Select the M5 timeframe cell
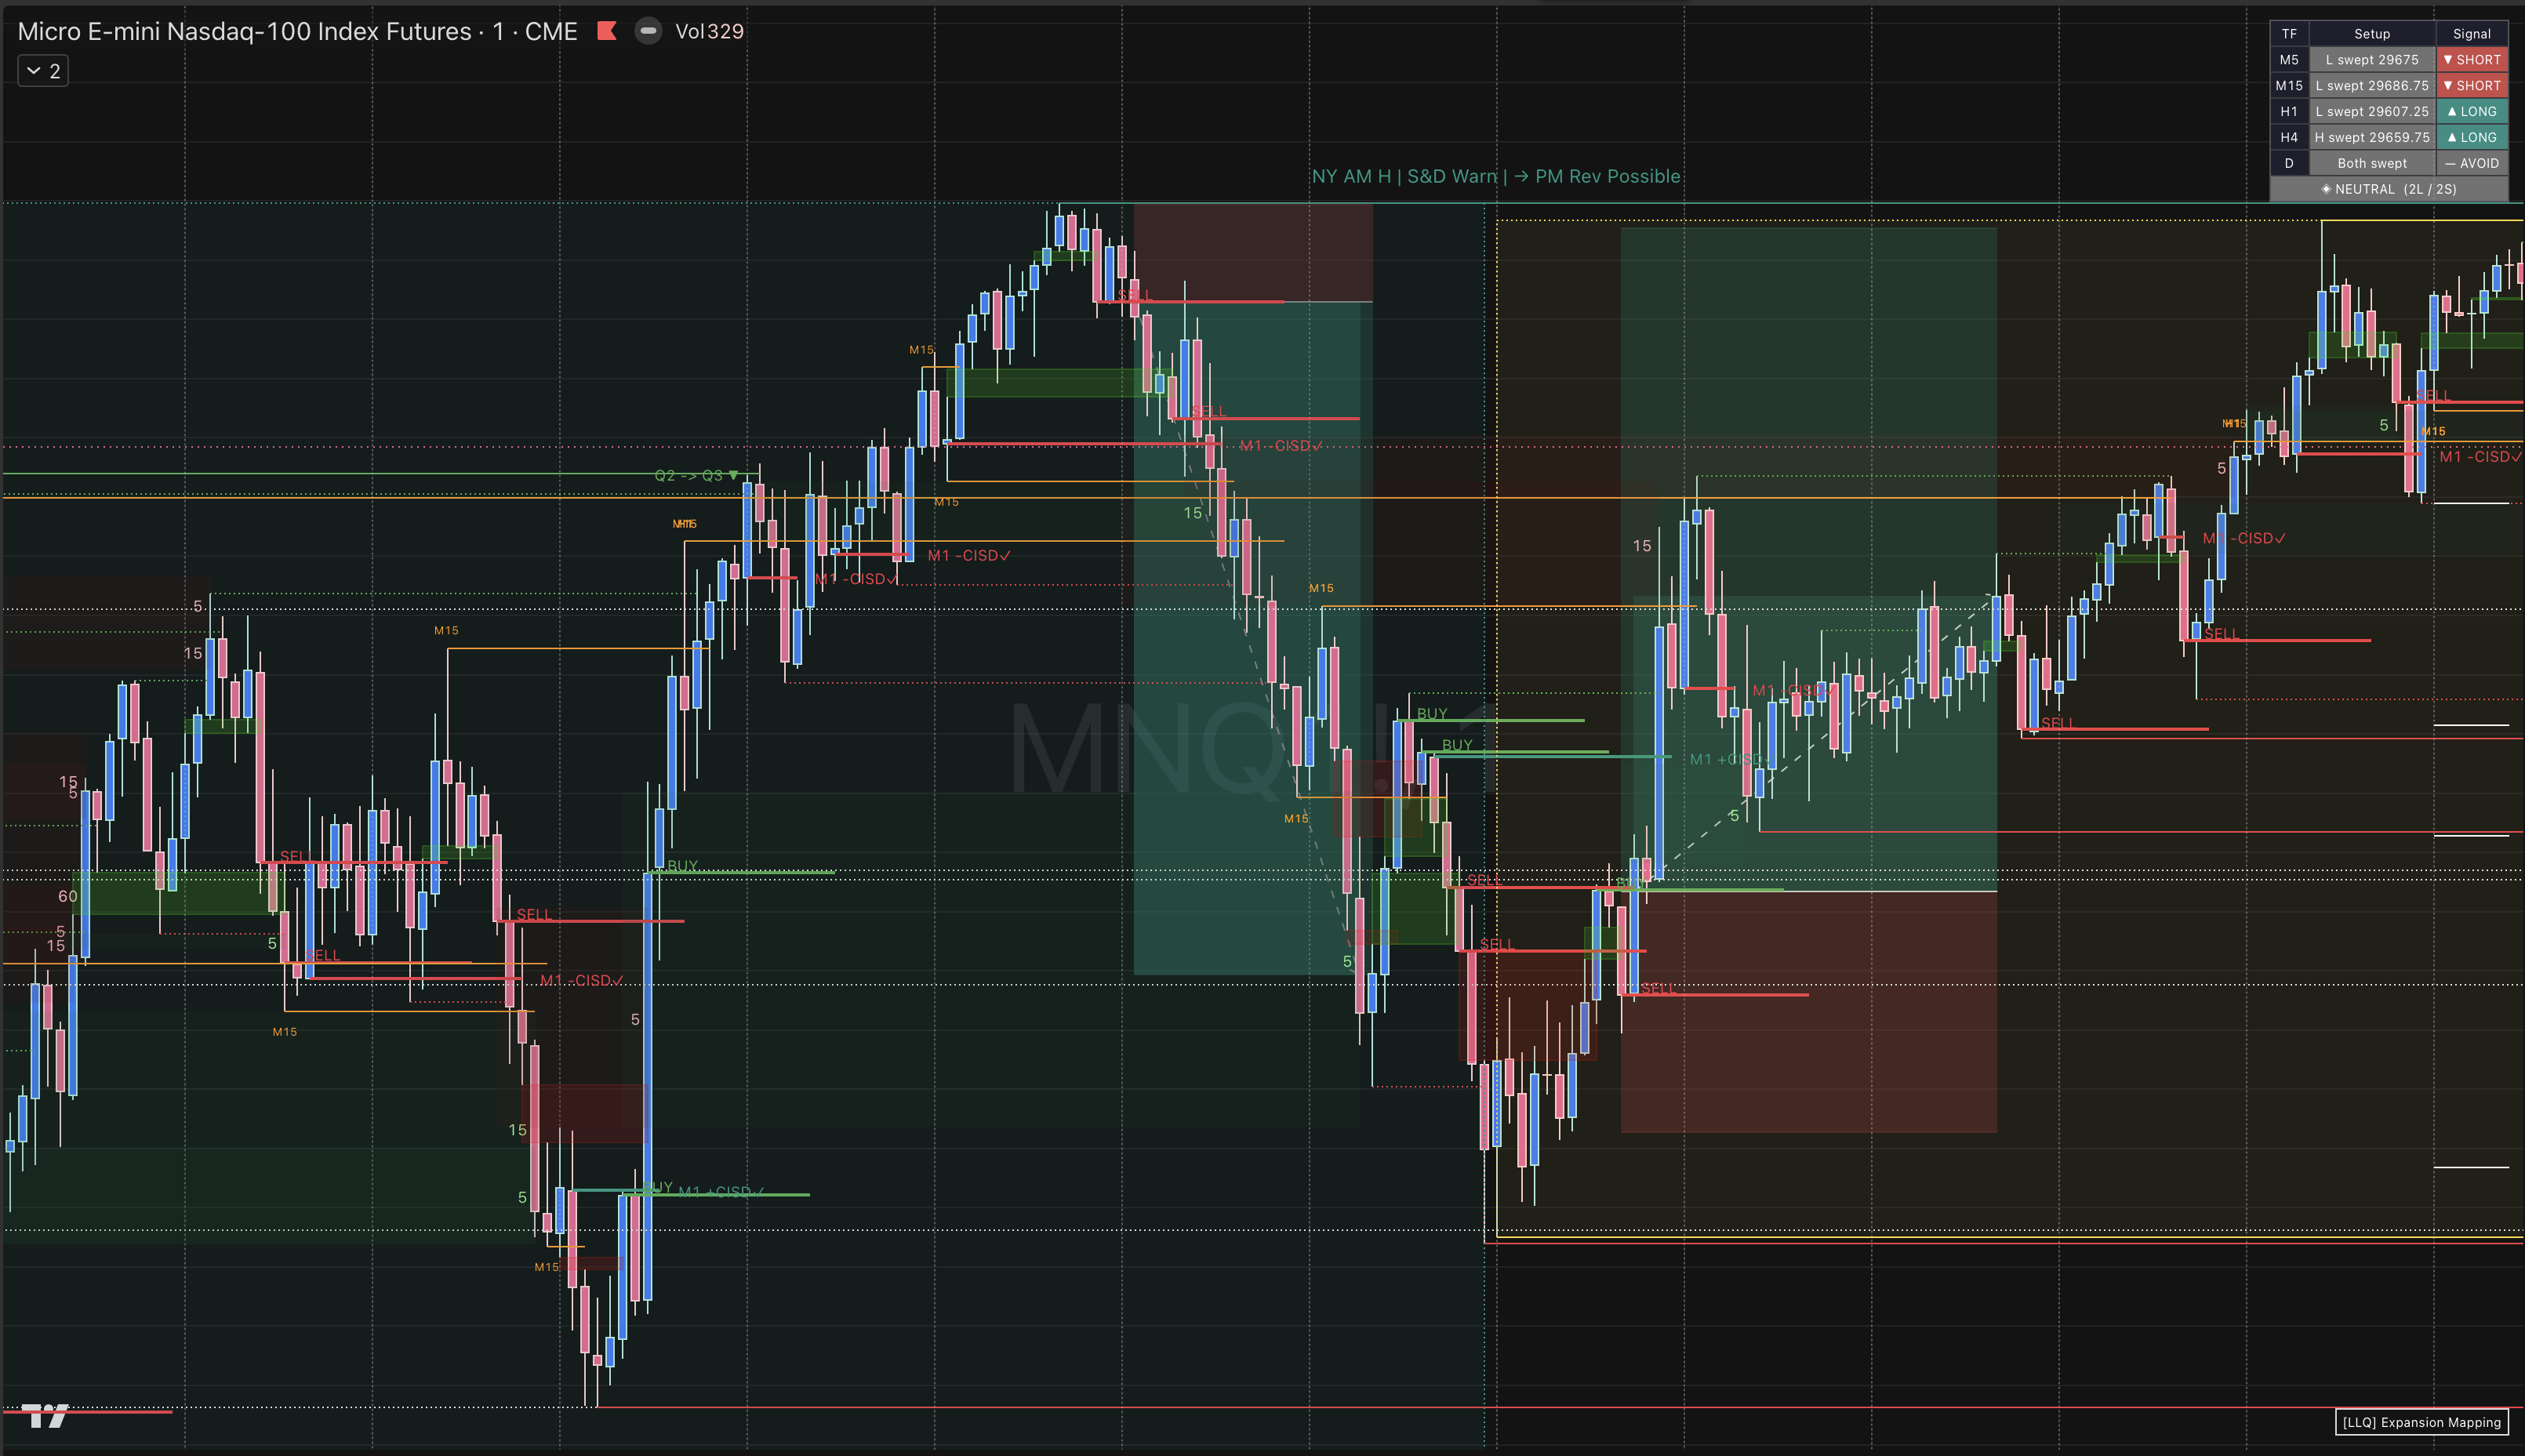2525x1456 pixels. pos(2289,60)
